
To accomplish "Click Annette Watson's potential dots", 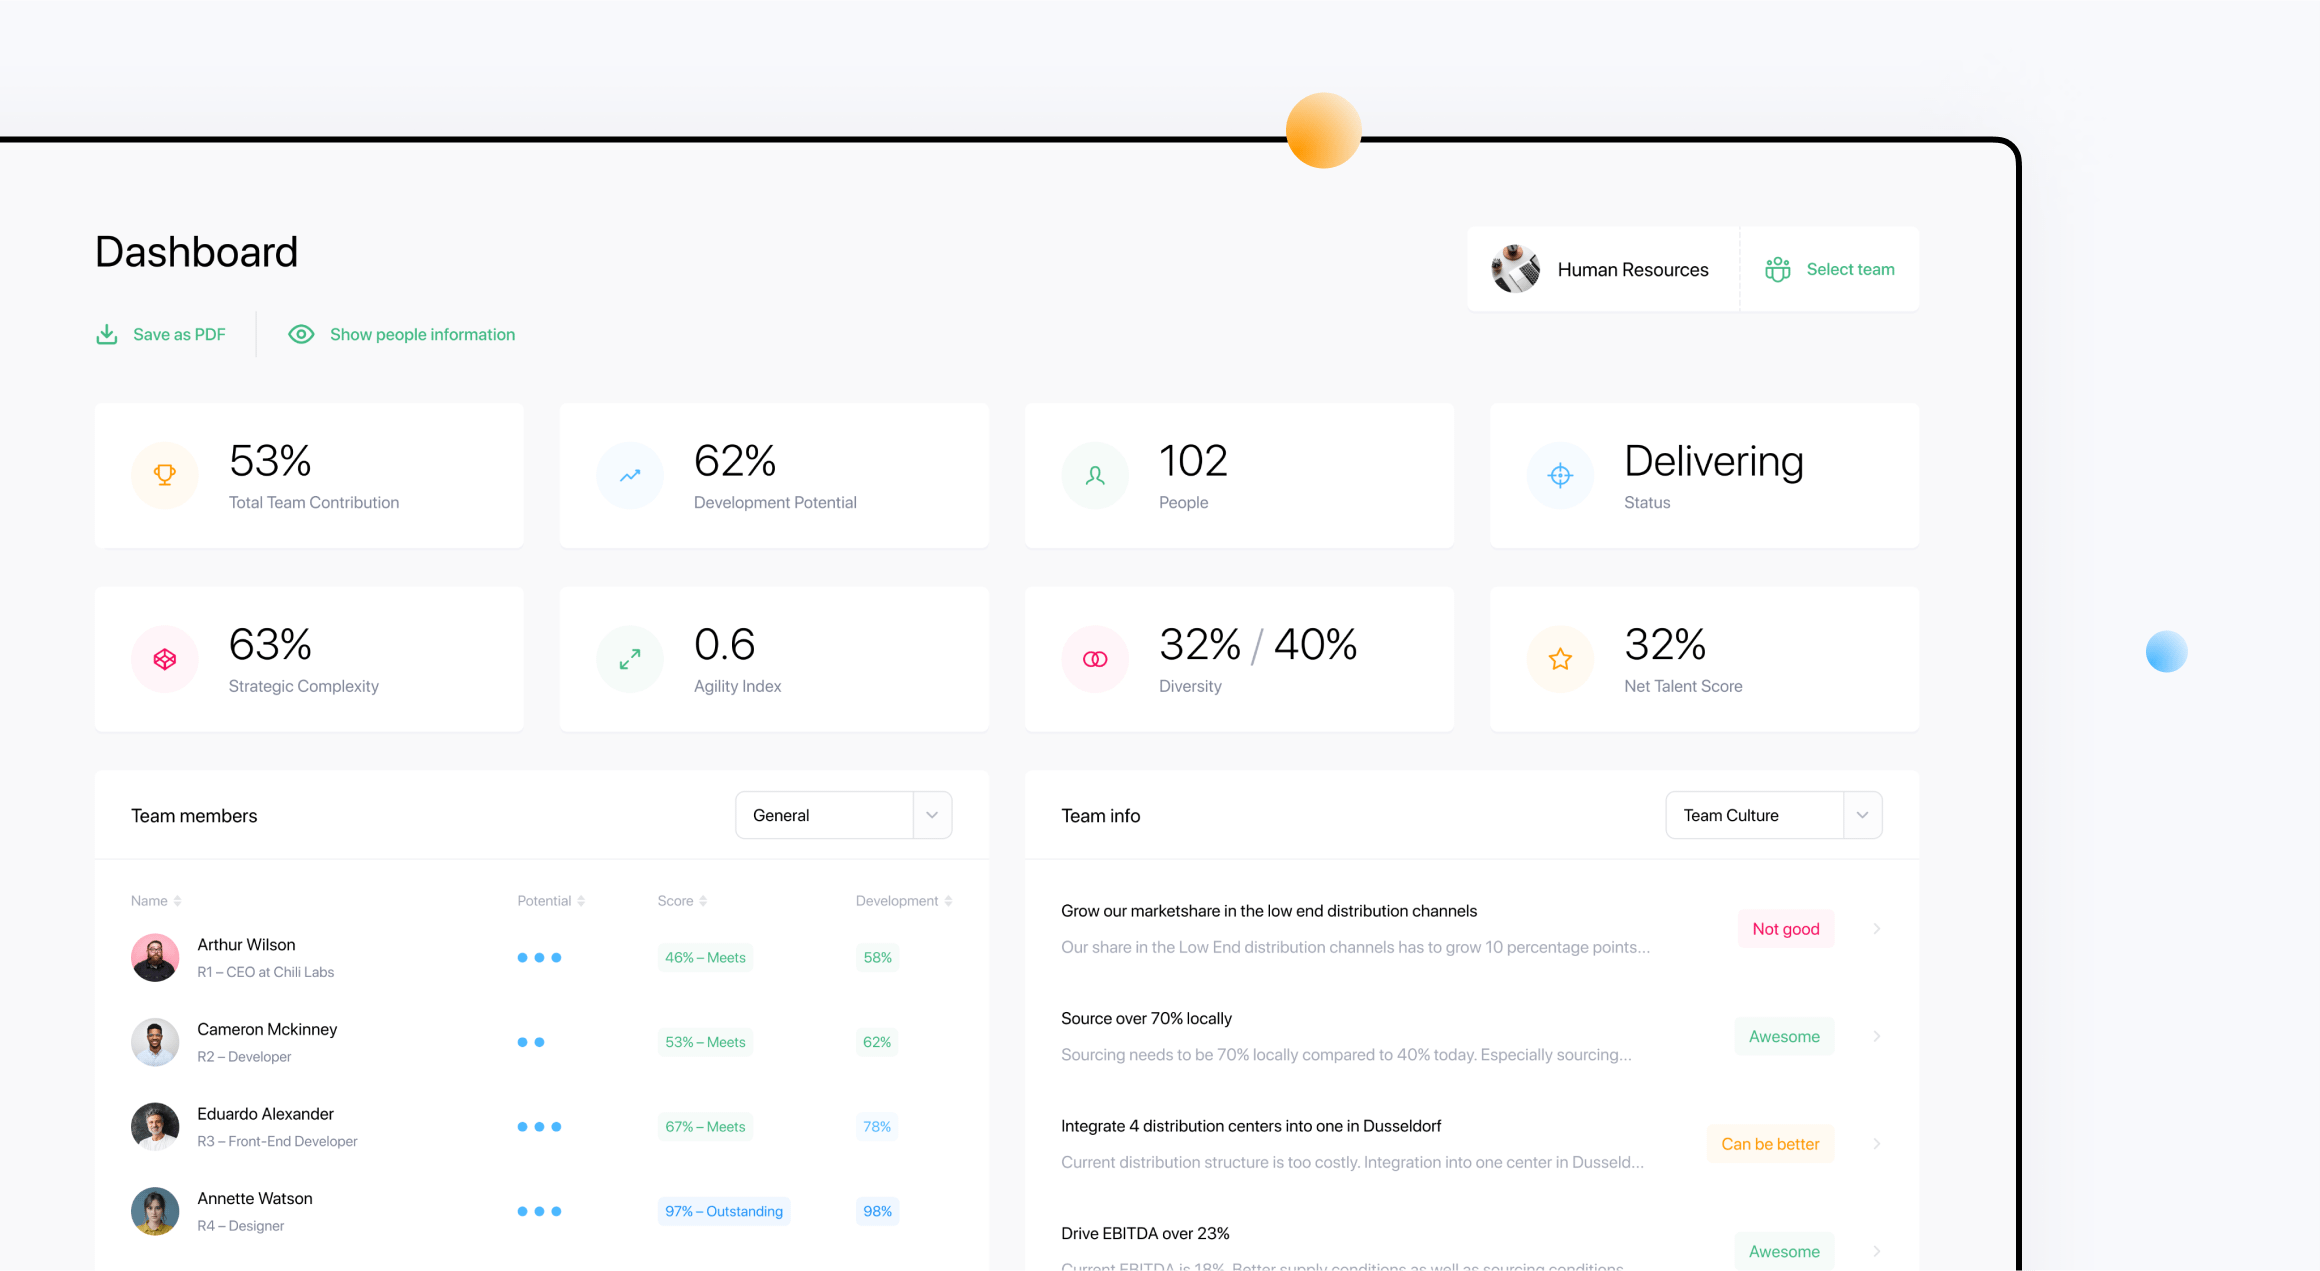I will pos(539,1211).
